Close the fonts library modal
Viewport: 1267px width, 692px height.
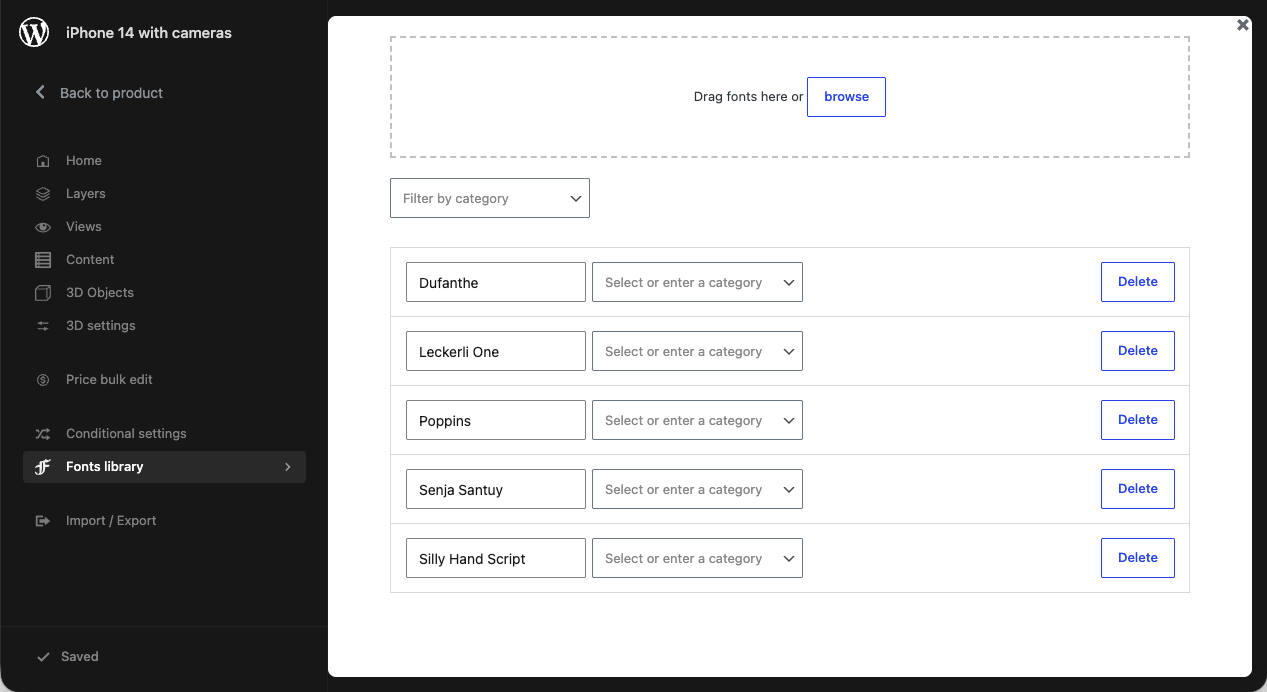tap(1243, 25)
